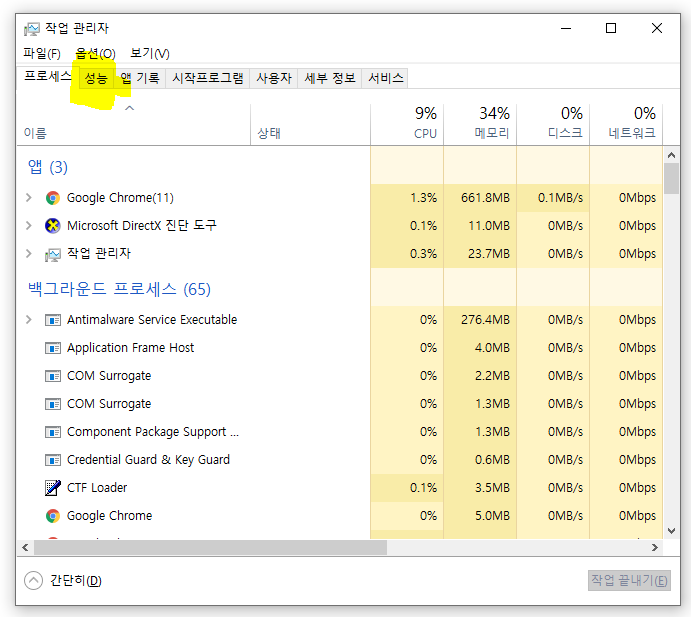The width and height of the screenshot is (691, 617).
Task: Click the vertical scrollbar down arrow
Action: (x=672, y=531)
